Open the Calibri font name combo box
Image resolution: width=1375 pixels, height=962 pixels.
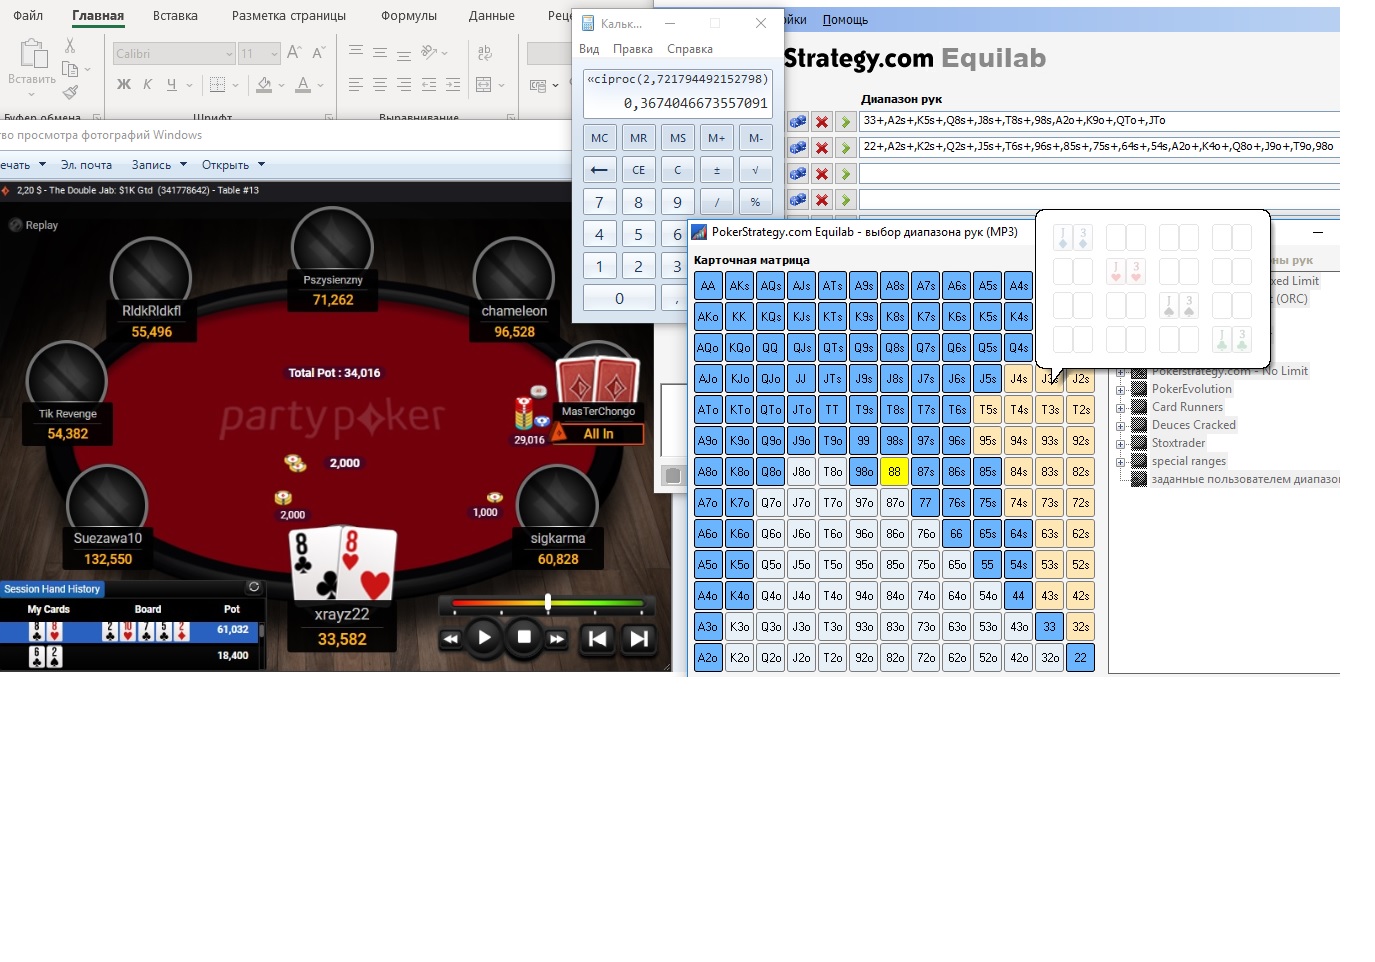tap(173, 53)
